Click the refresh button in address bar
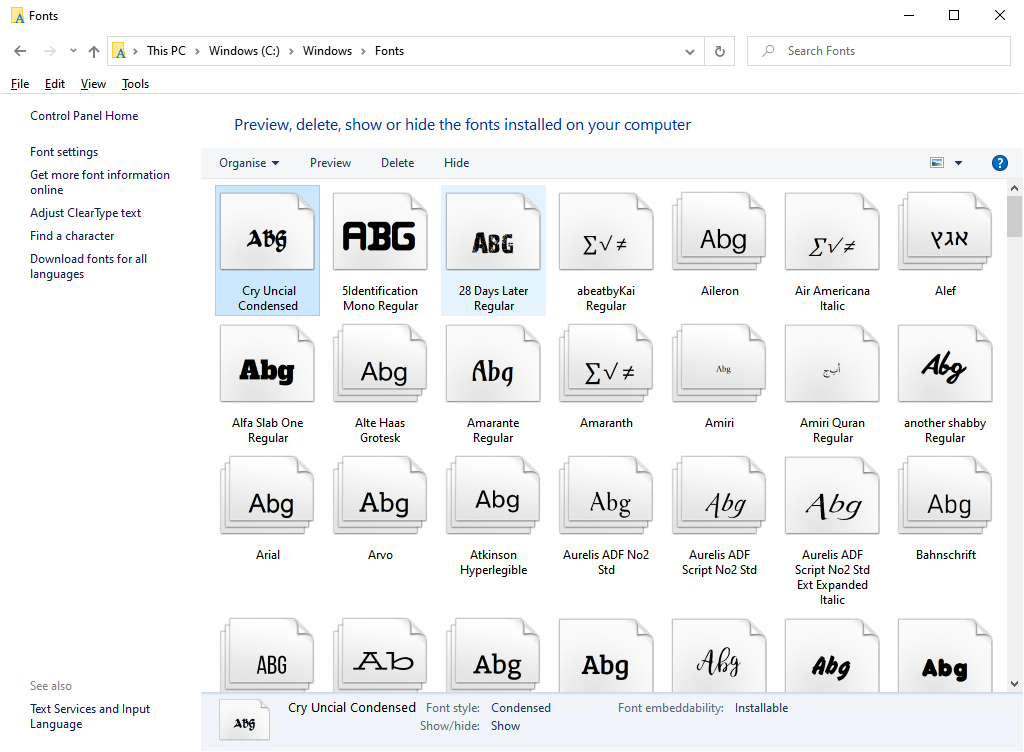 720,51
